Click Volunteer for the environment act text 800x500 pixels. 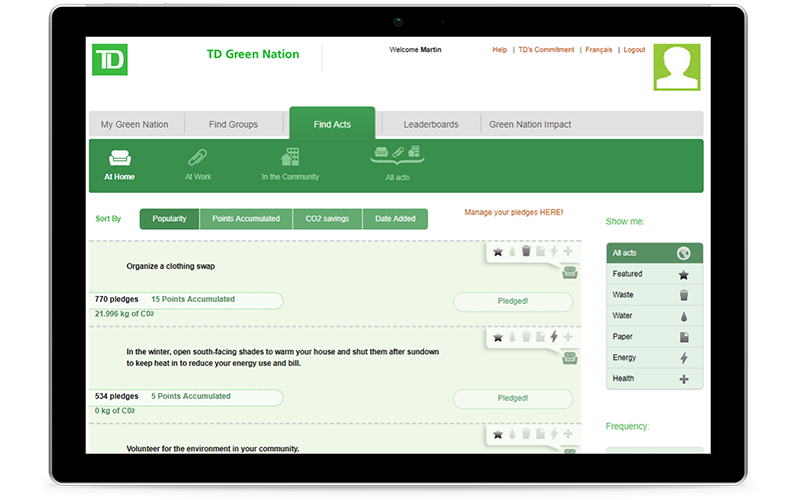[x=213, y=448]
